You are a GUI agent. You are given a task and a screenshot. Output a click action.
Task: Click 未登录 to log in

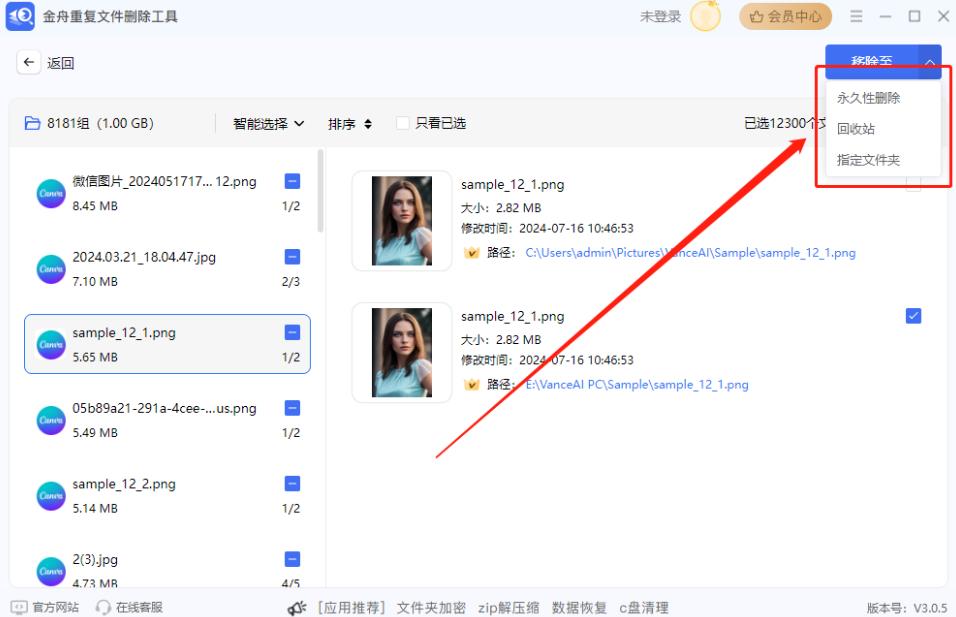pyautogui.click(x=660, y=16)
